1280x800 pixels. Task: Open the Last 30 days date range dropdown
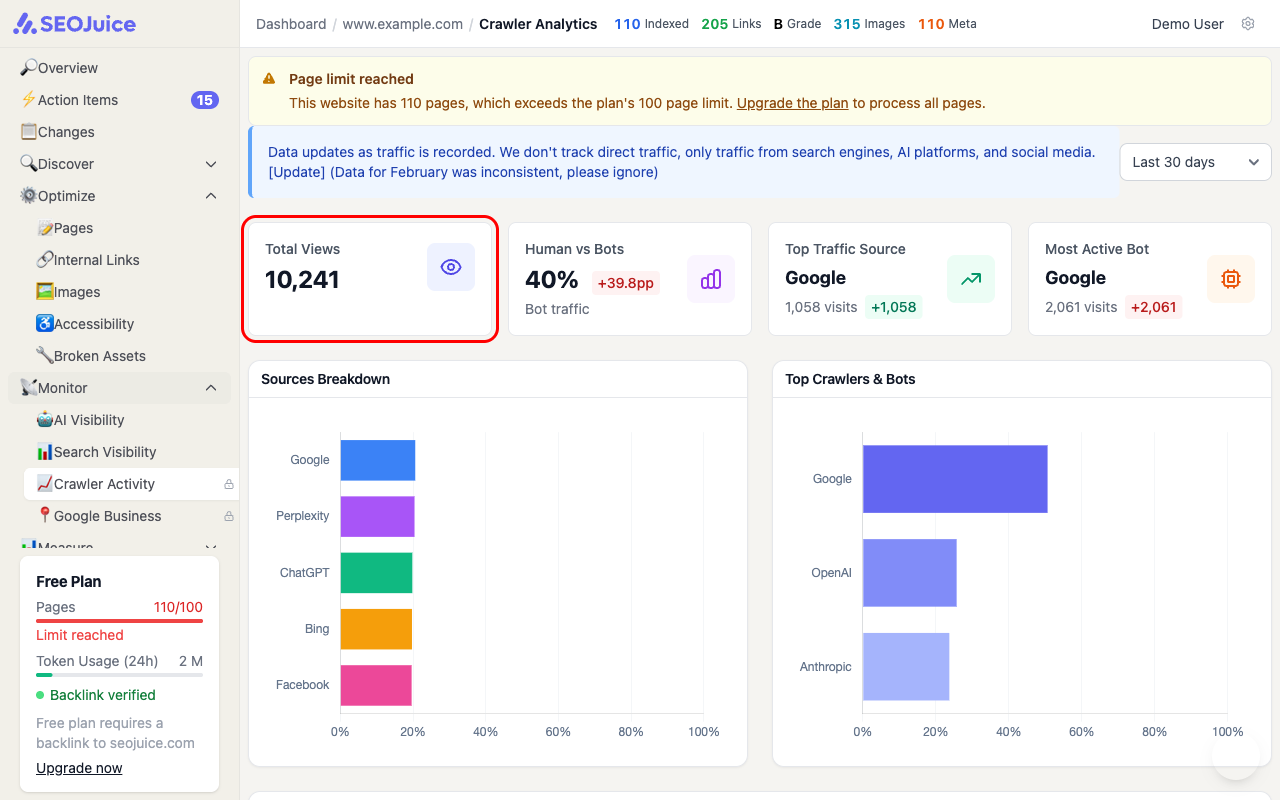[x=1195, y=162]
